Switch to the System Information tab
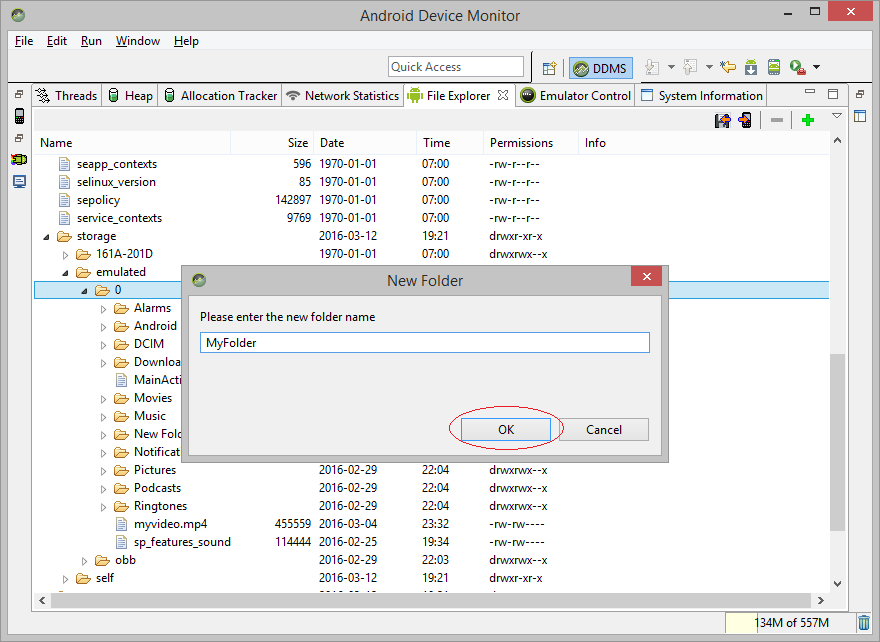 coord(702,96)
